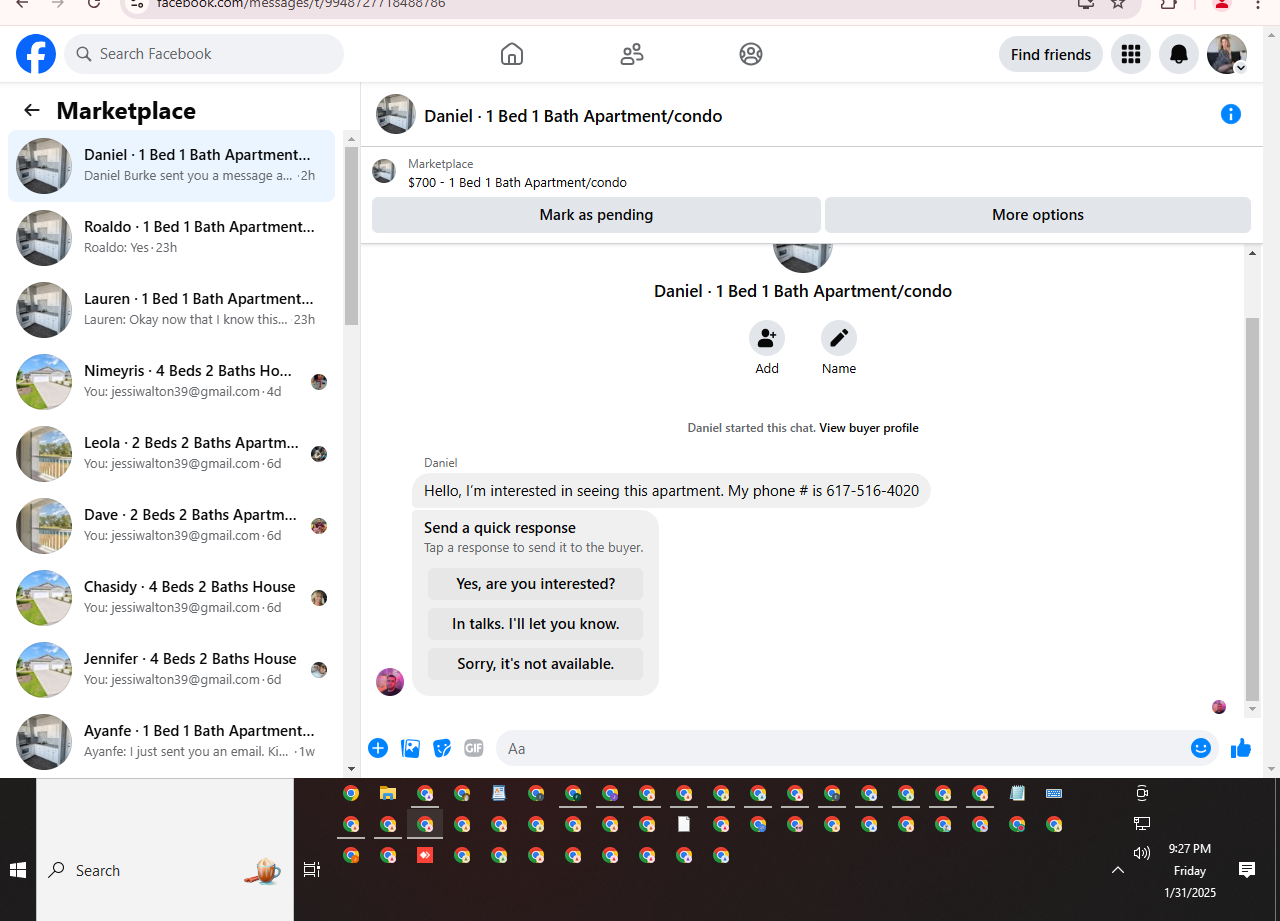1280x921 pixels.
Task: Click the conversation list scrollbar
Action: (x=351, y=236)
